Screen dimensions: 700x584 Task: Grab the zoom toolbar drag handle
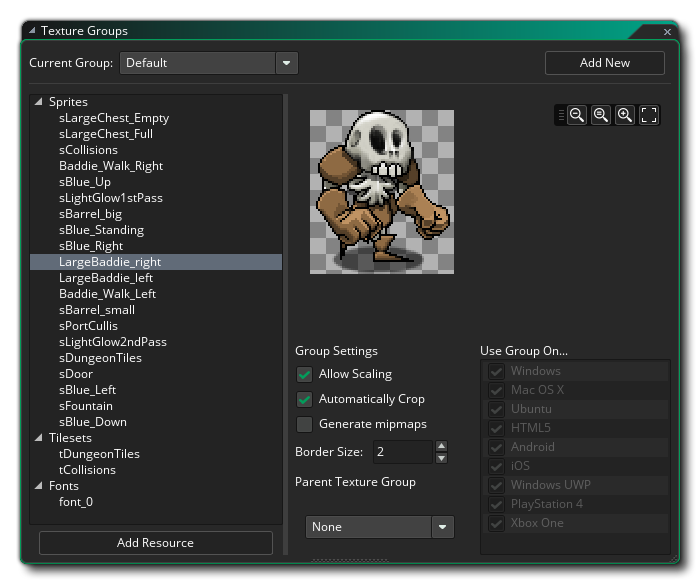click(x=561, y=115)
